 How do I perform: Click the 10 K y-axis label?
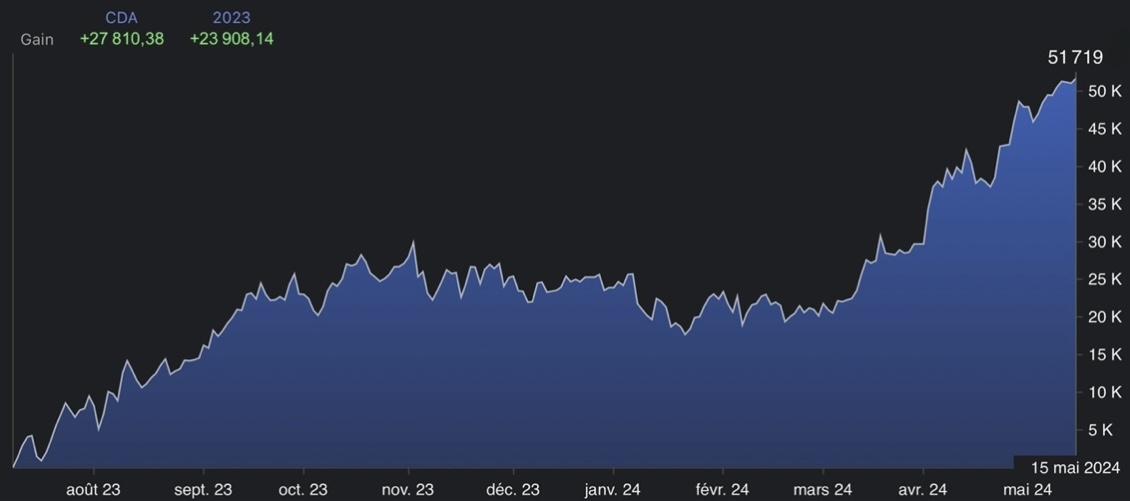[1105, 392]
